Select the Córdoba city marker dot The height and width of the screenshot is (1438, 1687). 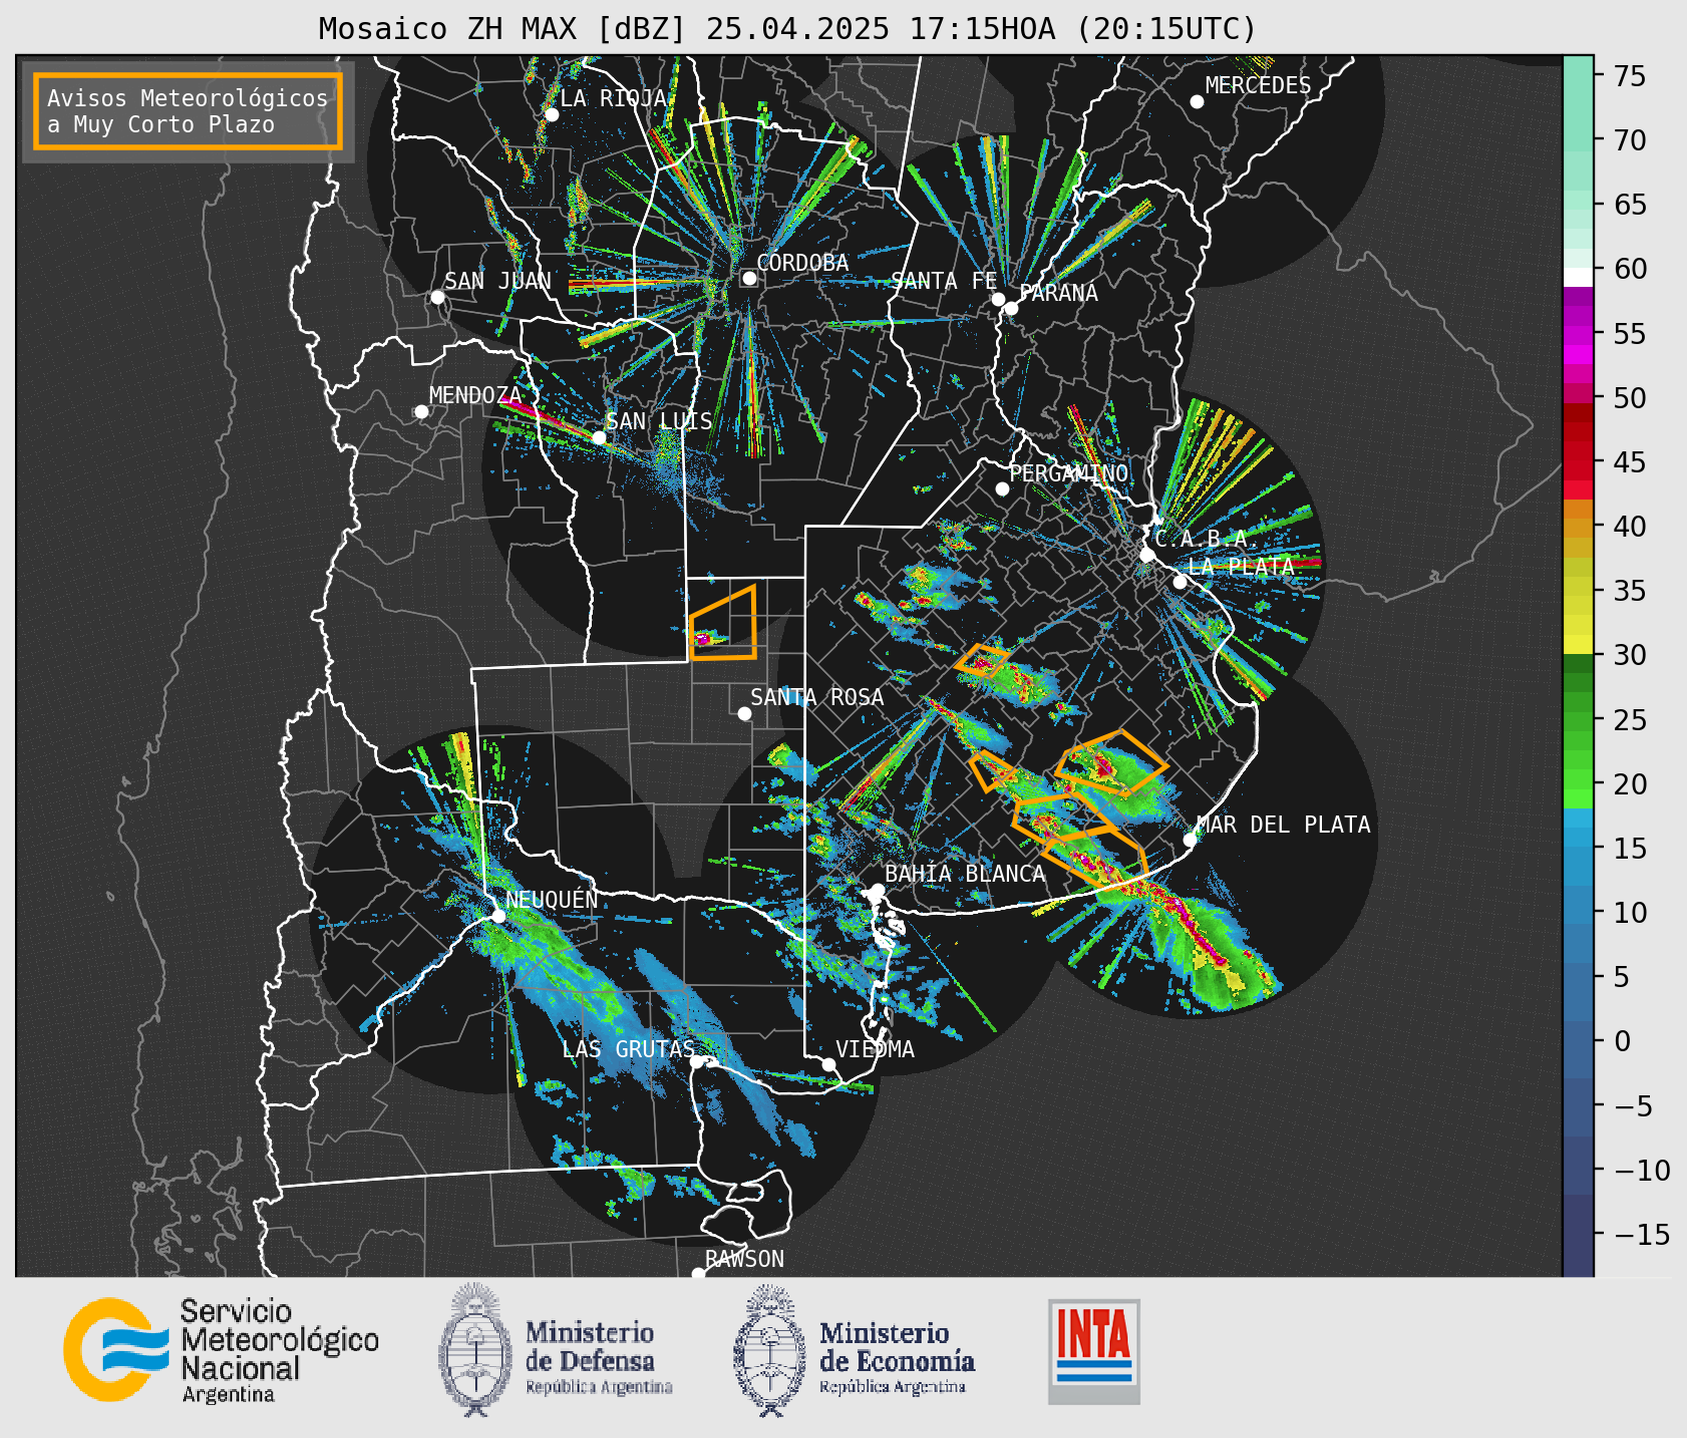click(749, 278)
